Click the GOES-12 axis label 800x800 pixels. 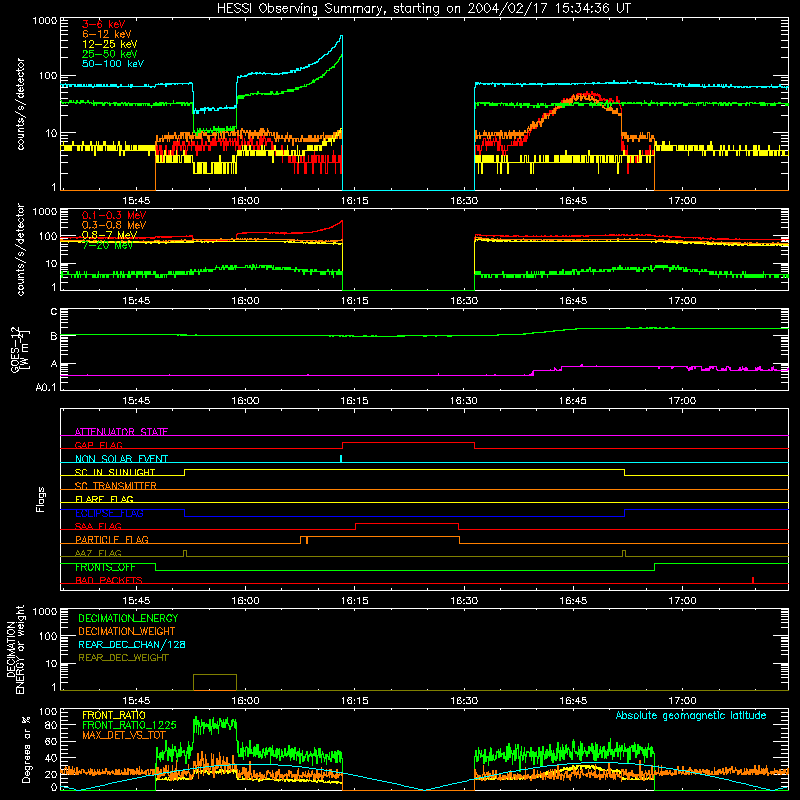[x=19, y=349]
